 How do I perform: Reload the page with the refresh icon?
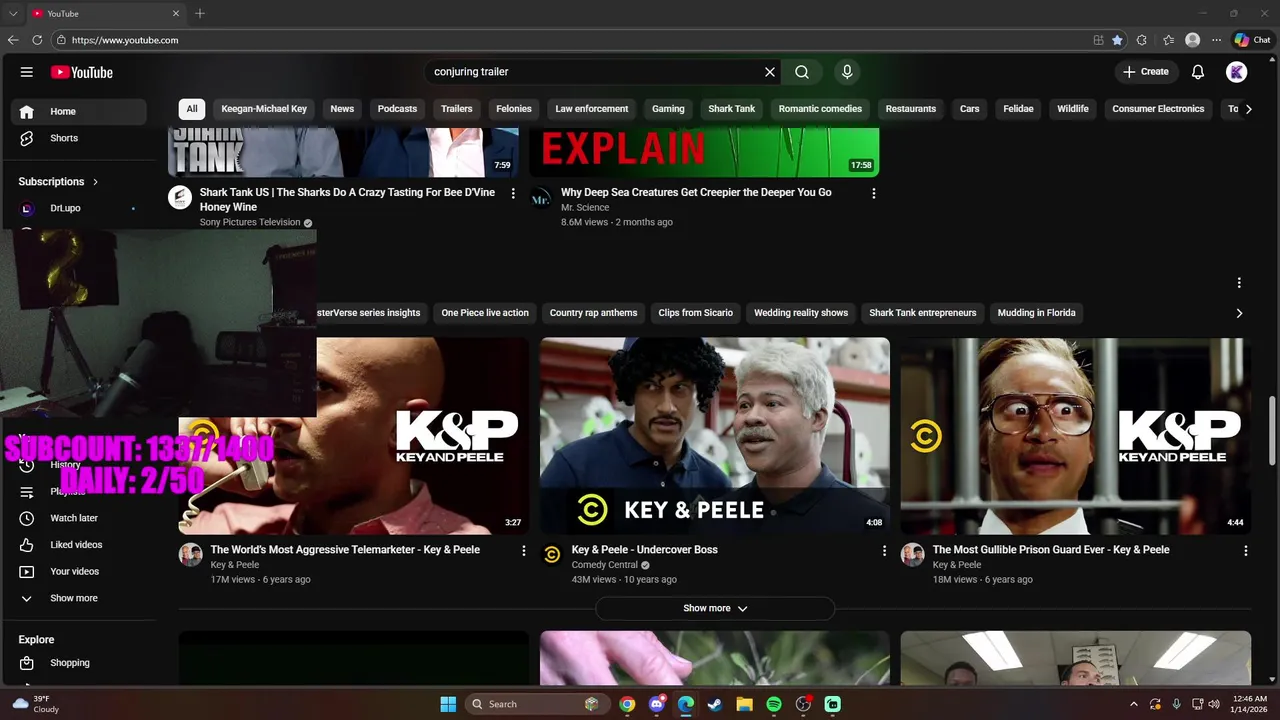(x=37, y=40)
